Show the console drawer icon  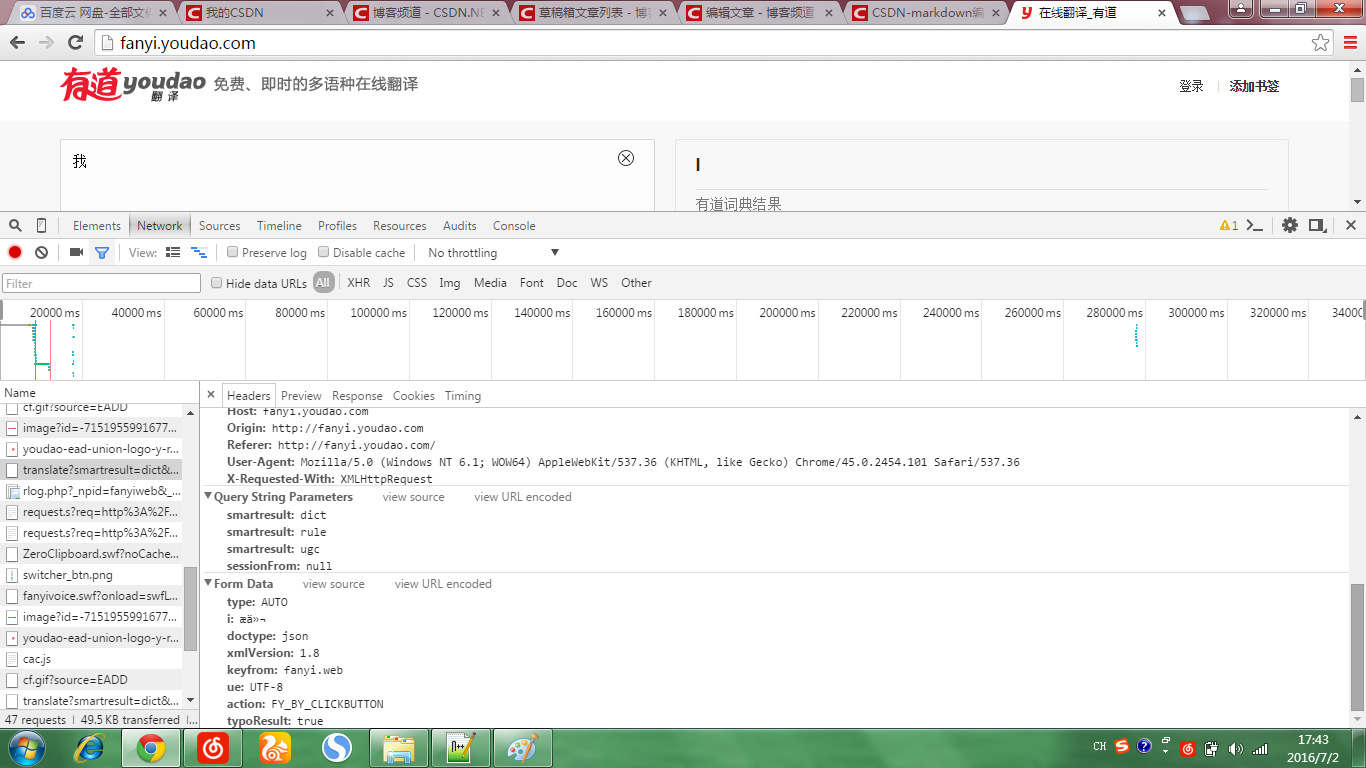(x=1254, y=225)
